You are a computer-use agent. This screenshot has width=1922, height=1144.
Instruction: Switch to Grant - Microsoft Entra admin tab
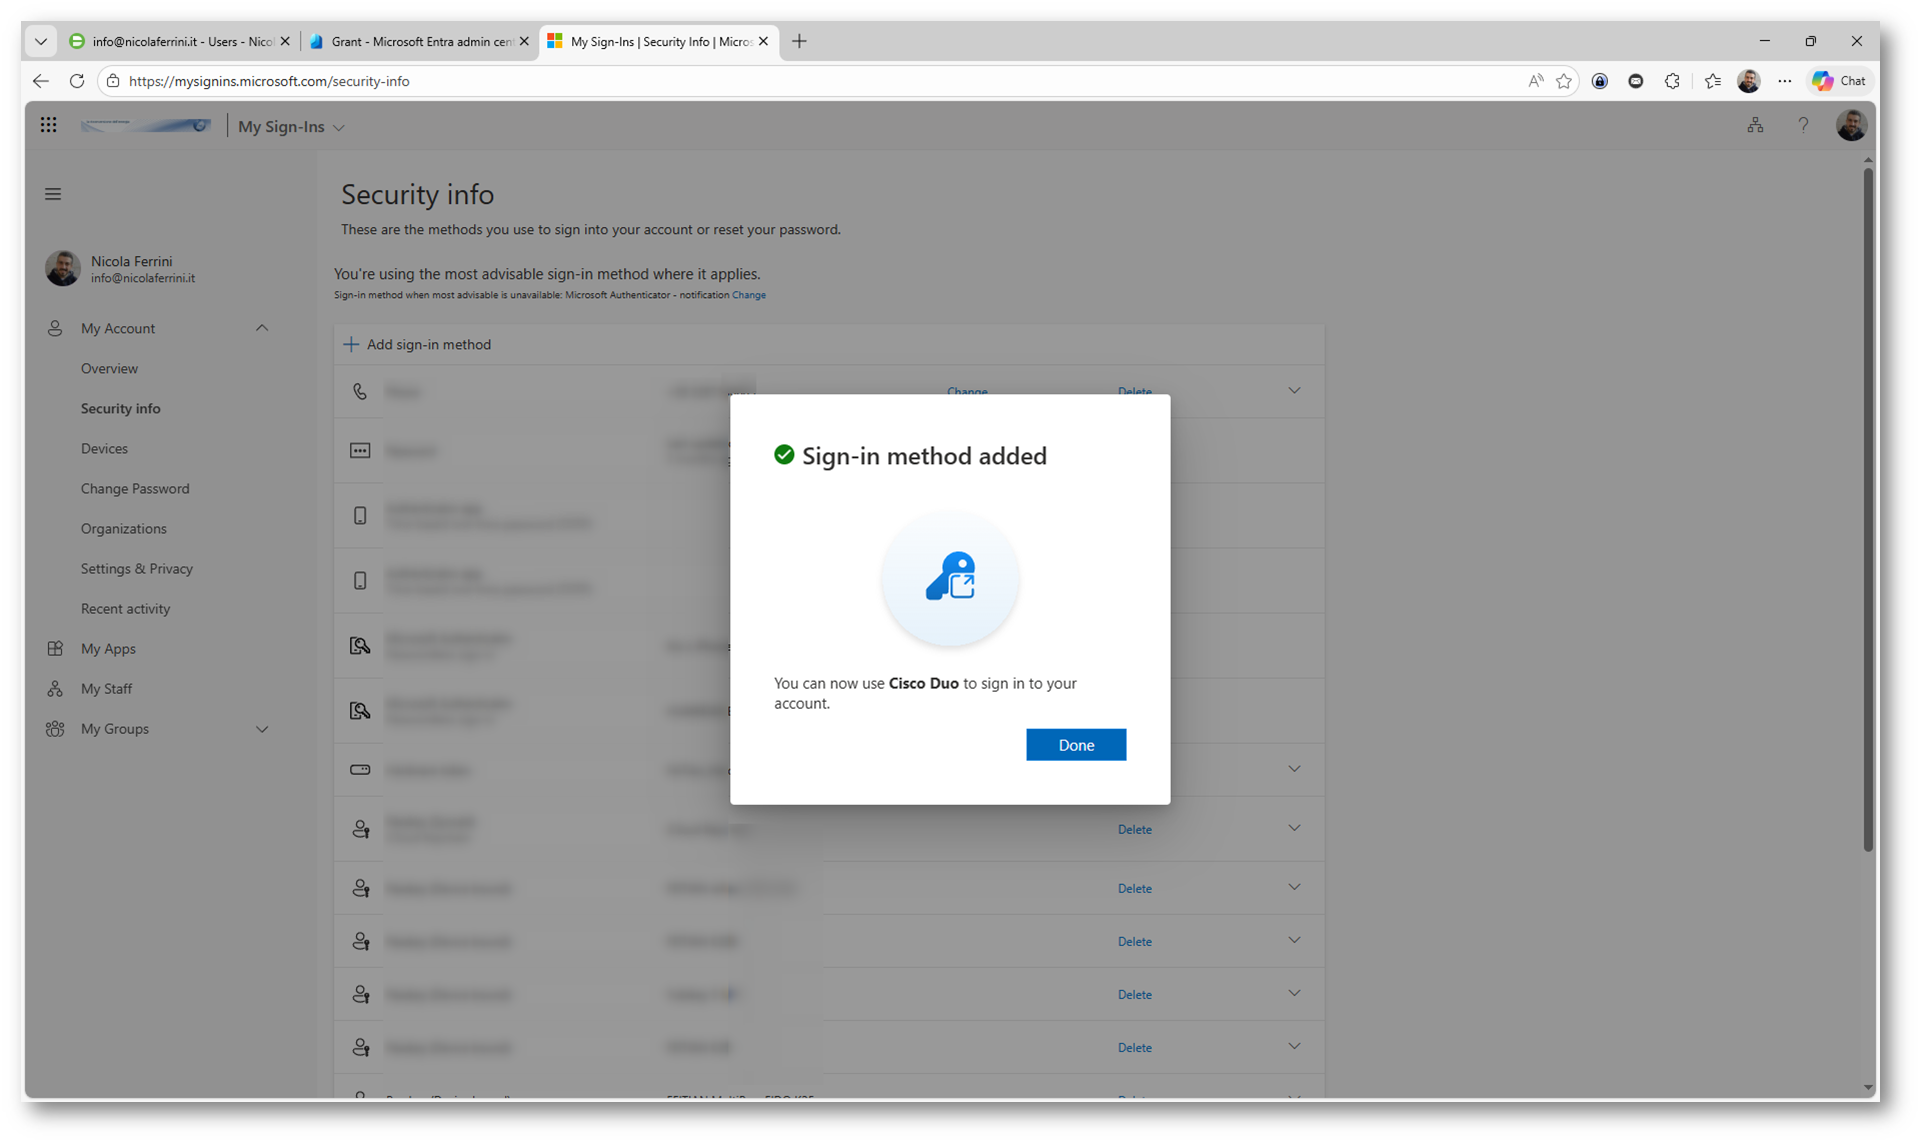[x=420, y=42]
